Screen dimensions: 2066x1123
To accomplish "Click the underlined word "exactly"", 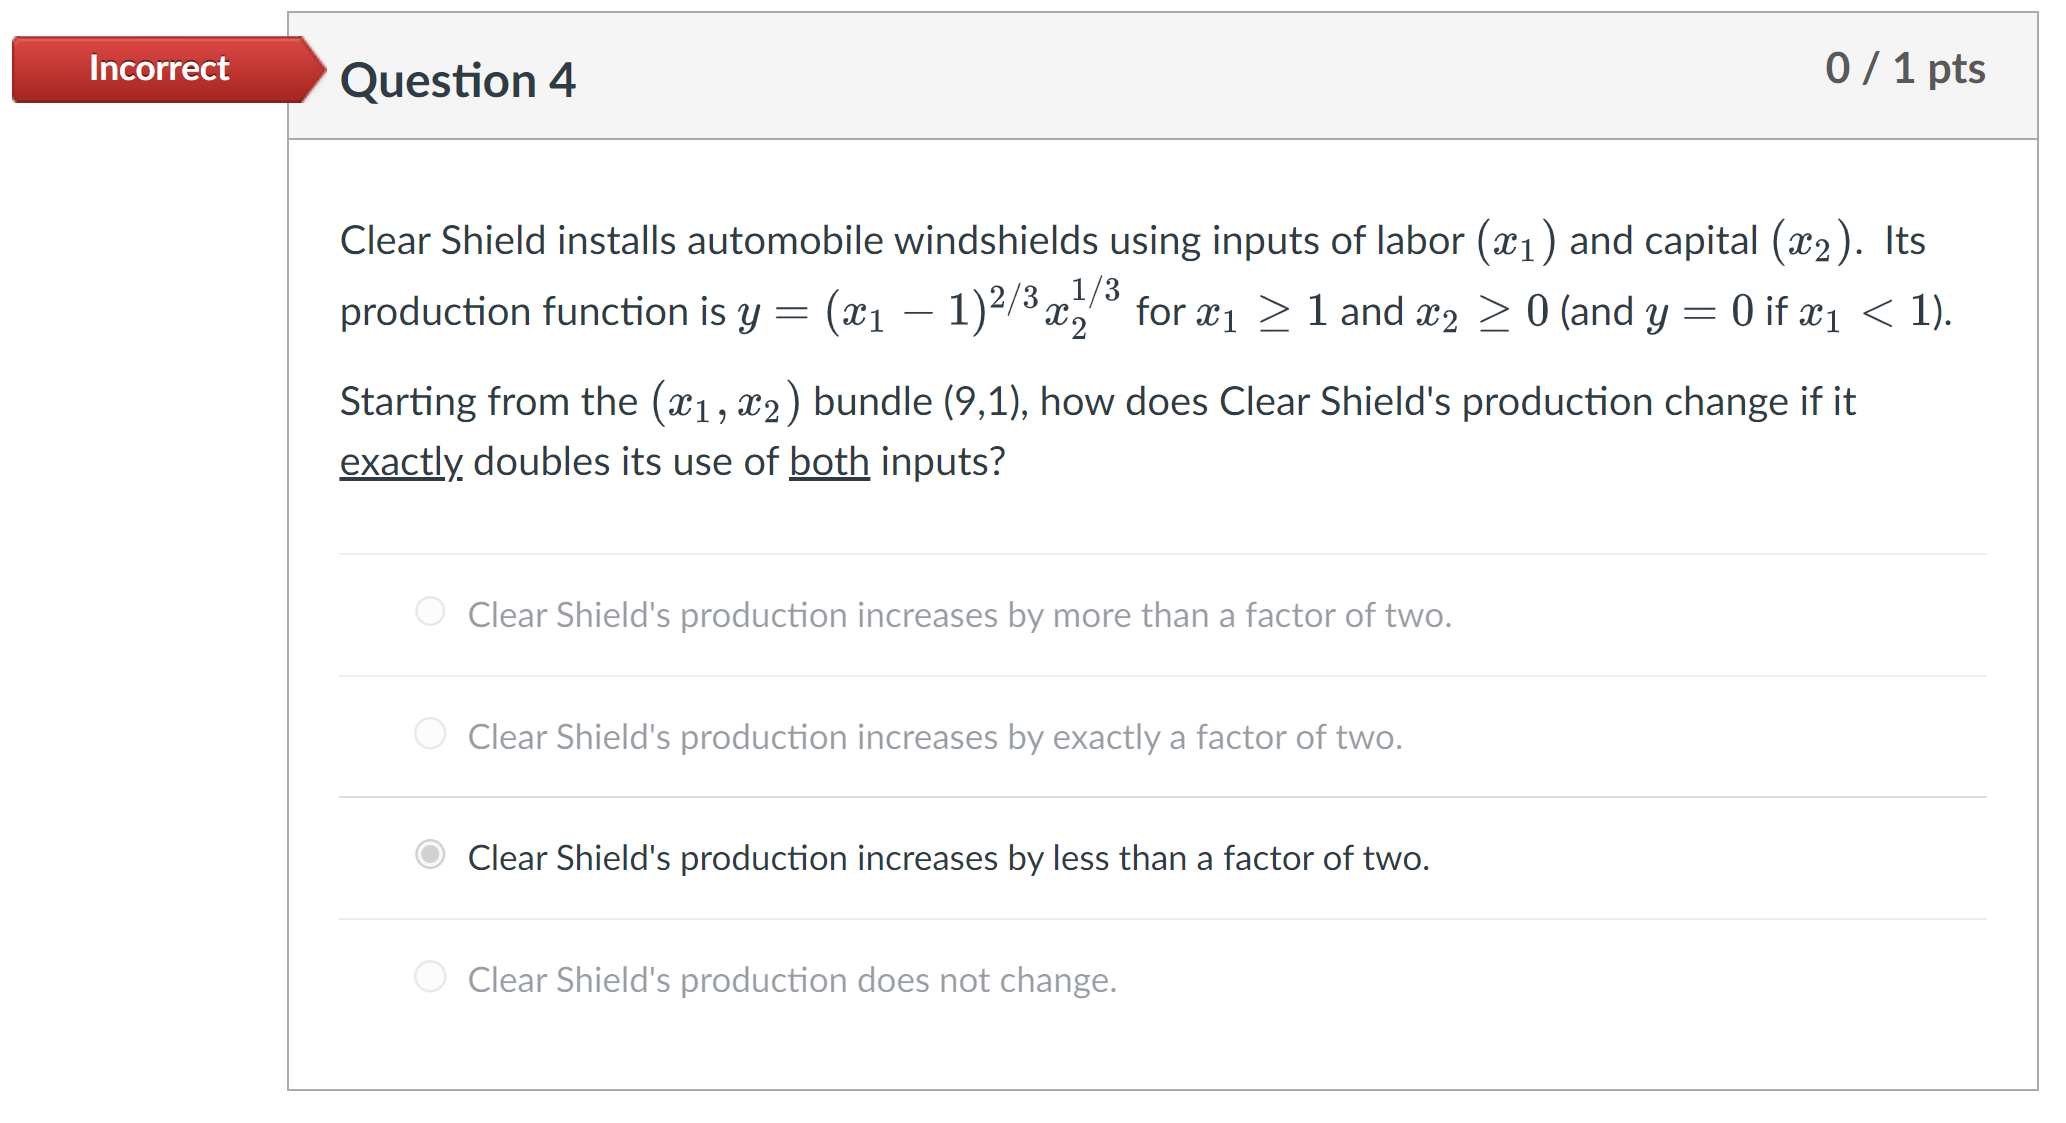I will (x=400, y=461).
